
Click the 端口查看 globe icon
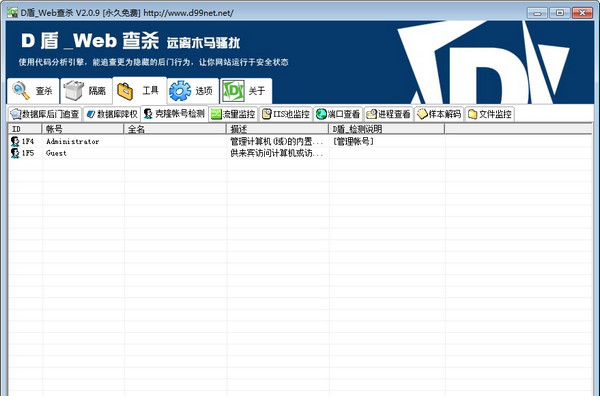click(x=321, y=114)
